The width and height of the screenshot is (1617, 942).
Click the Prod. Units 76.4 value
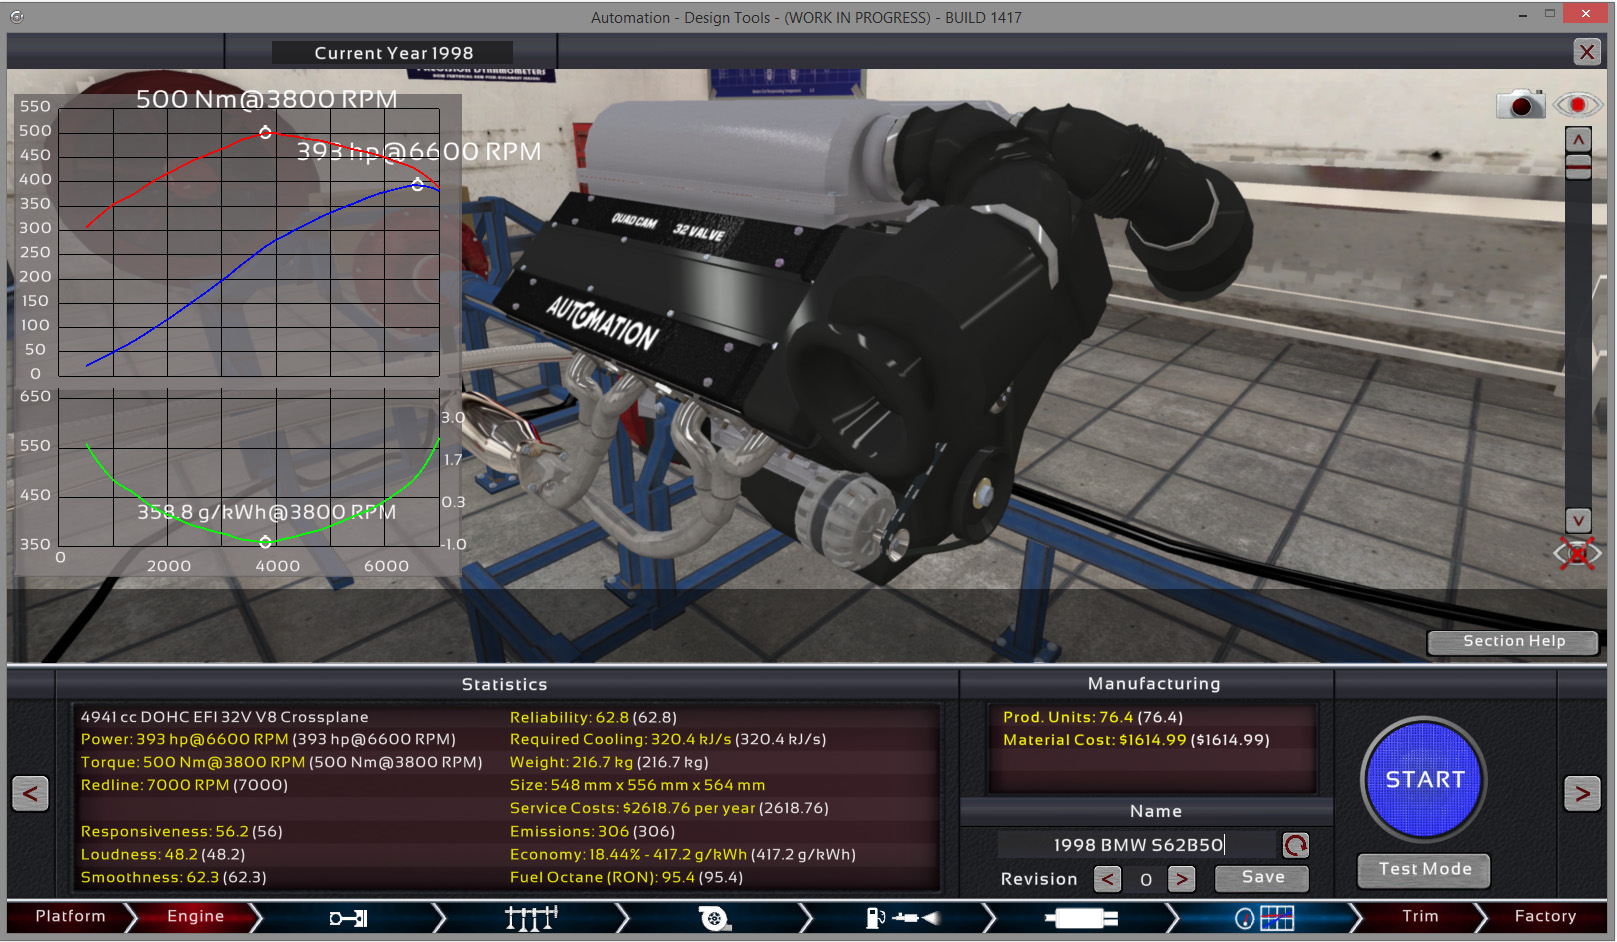[1093, 718]
